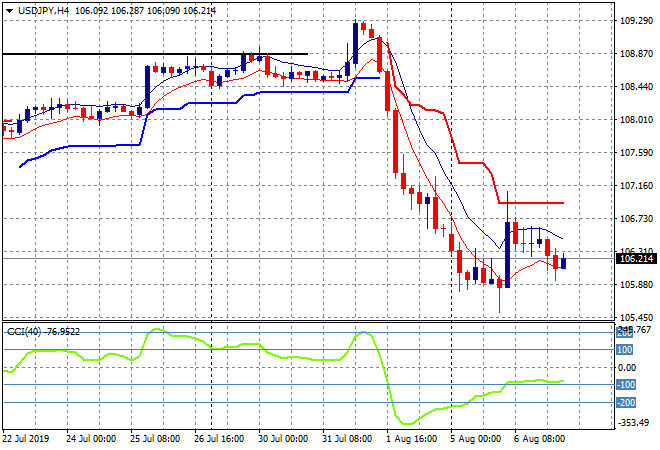
Task: Select the black horizontal resistance line
Action: pos(155,54)
